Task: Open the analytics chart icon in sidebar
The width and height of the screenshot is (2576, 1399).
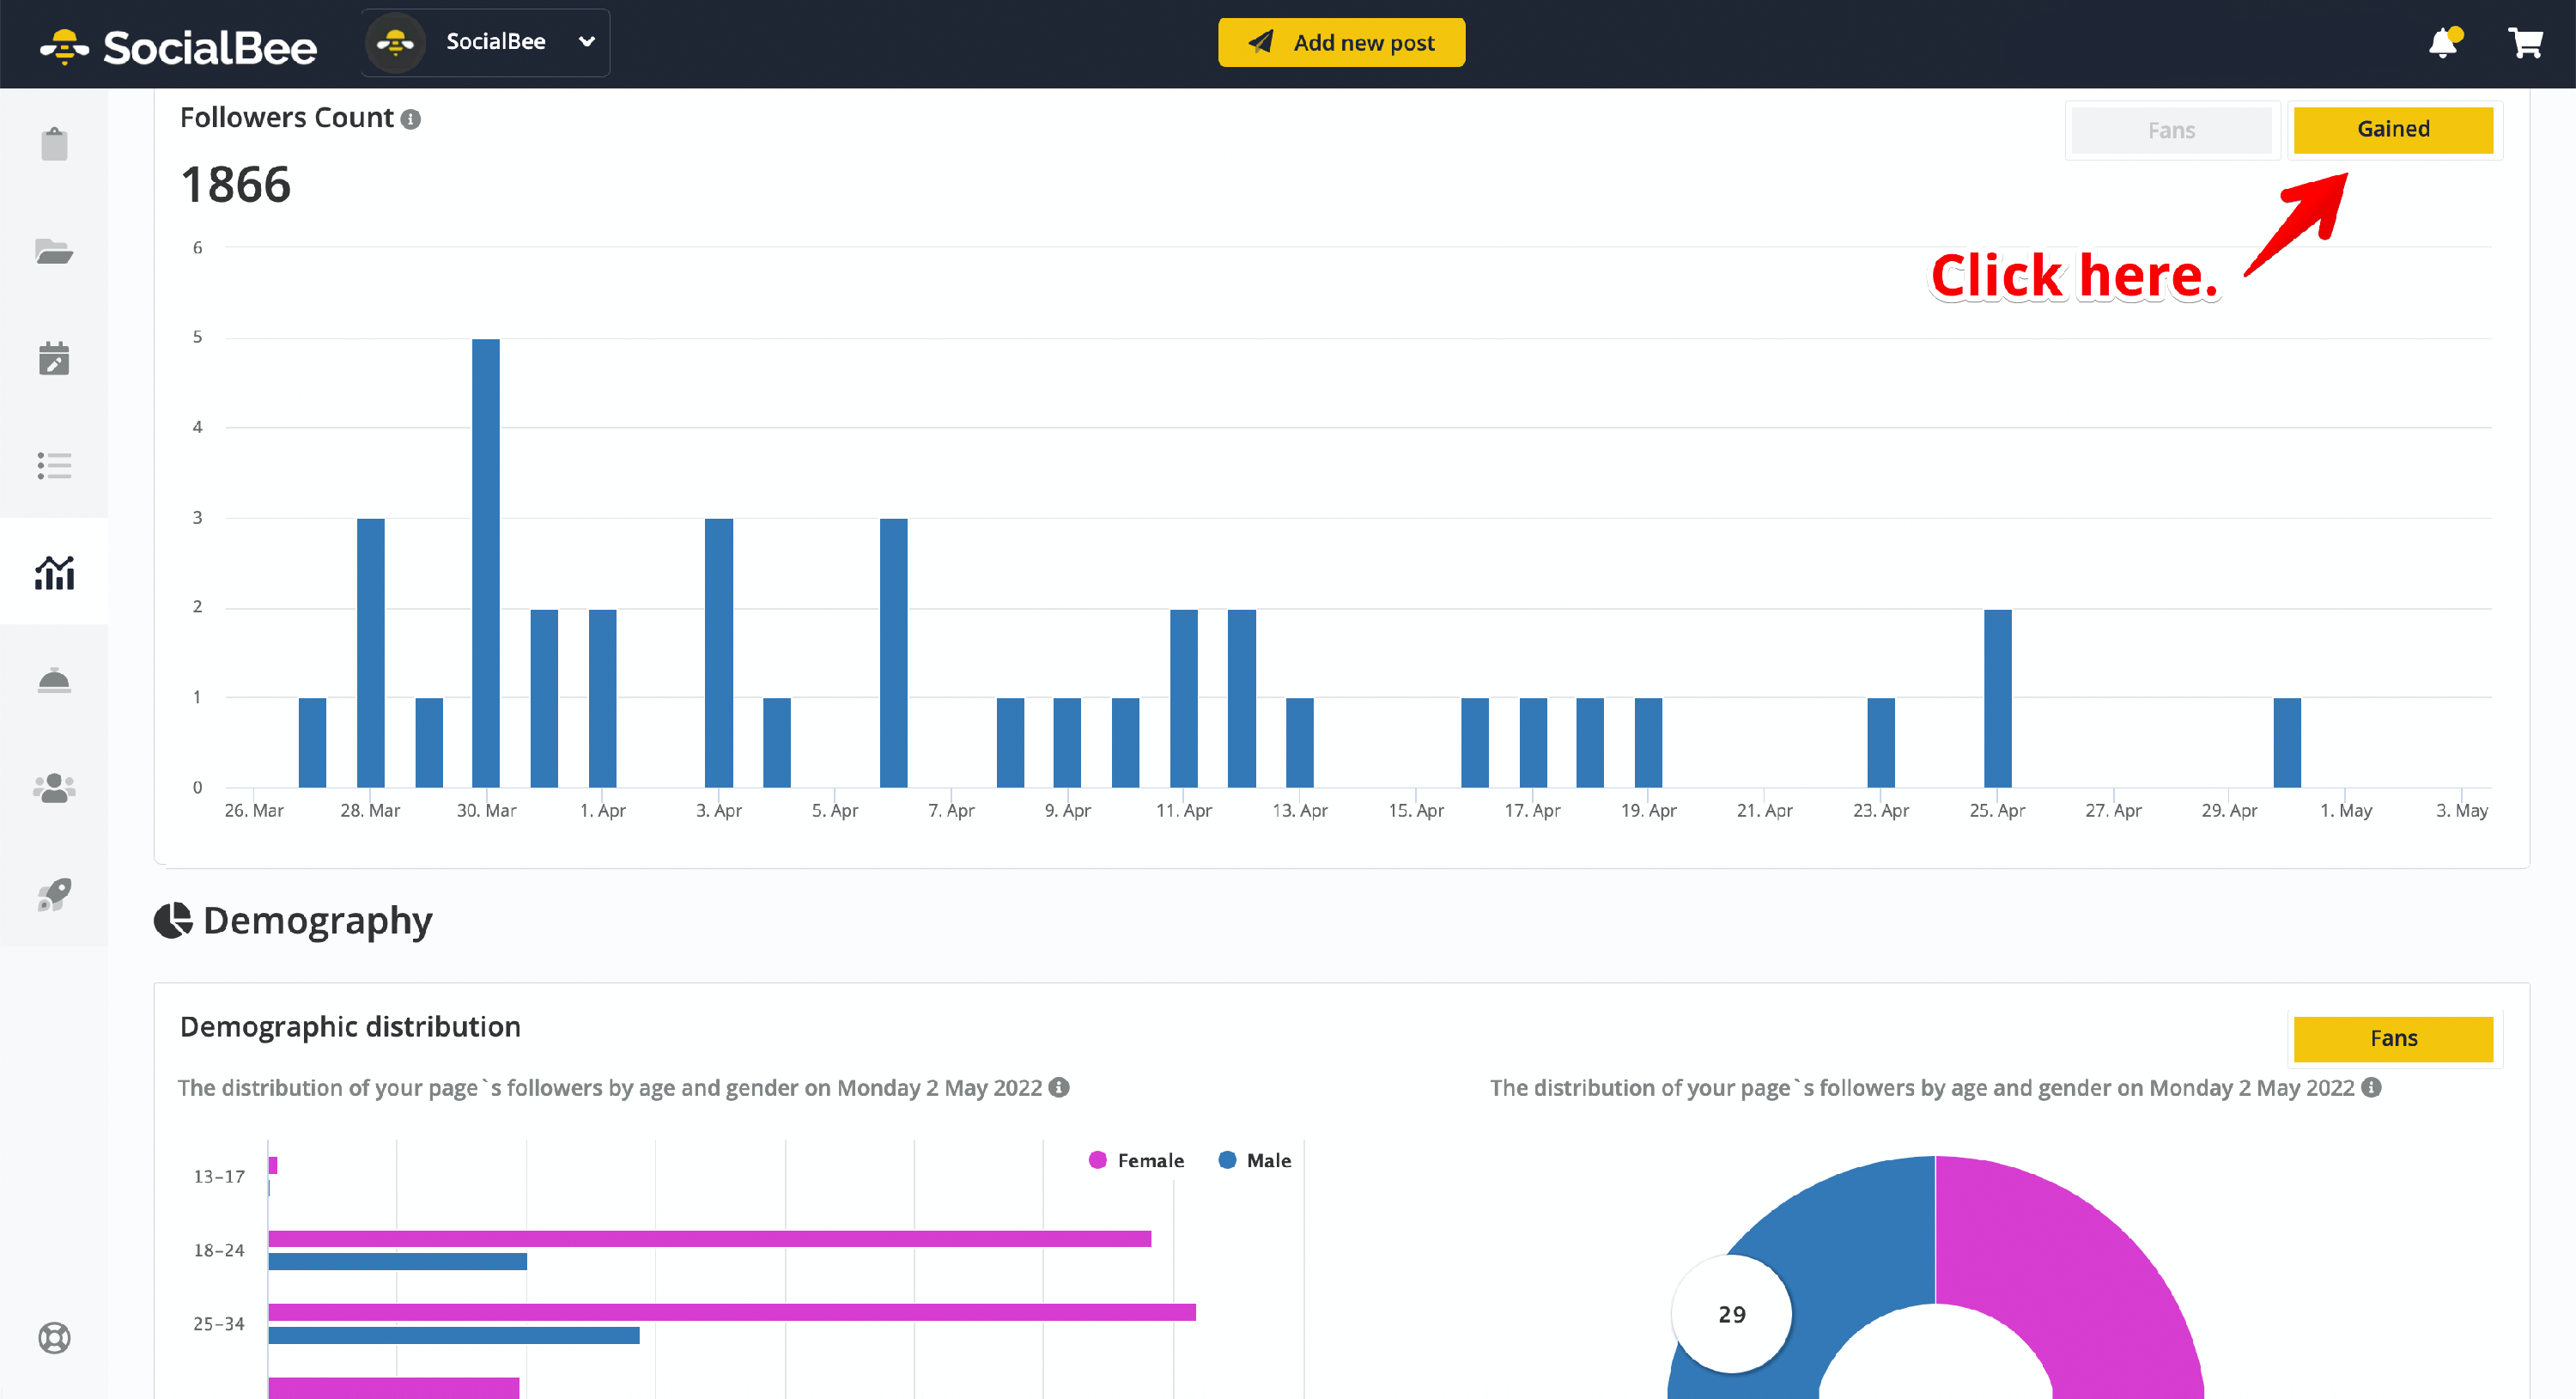Action: [x=54, y=572]
